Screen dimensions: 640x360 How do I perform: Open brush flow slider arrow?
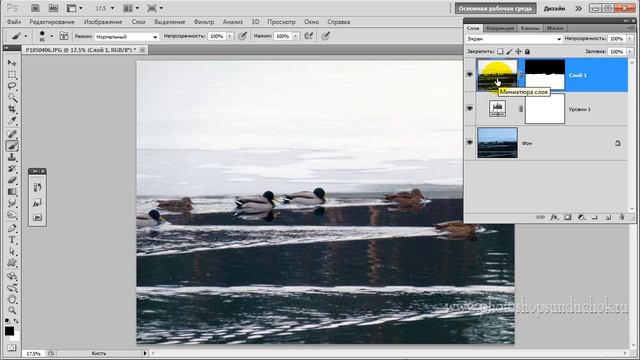[x=296, y=36]
